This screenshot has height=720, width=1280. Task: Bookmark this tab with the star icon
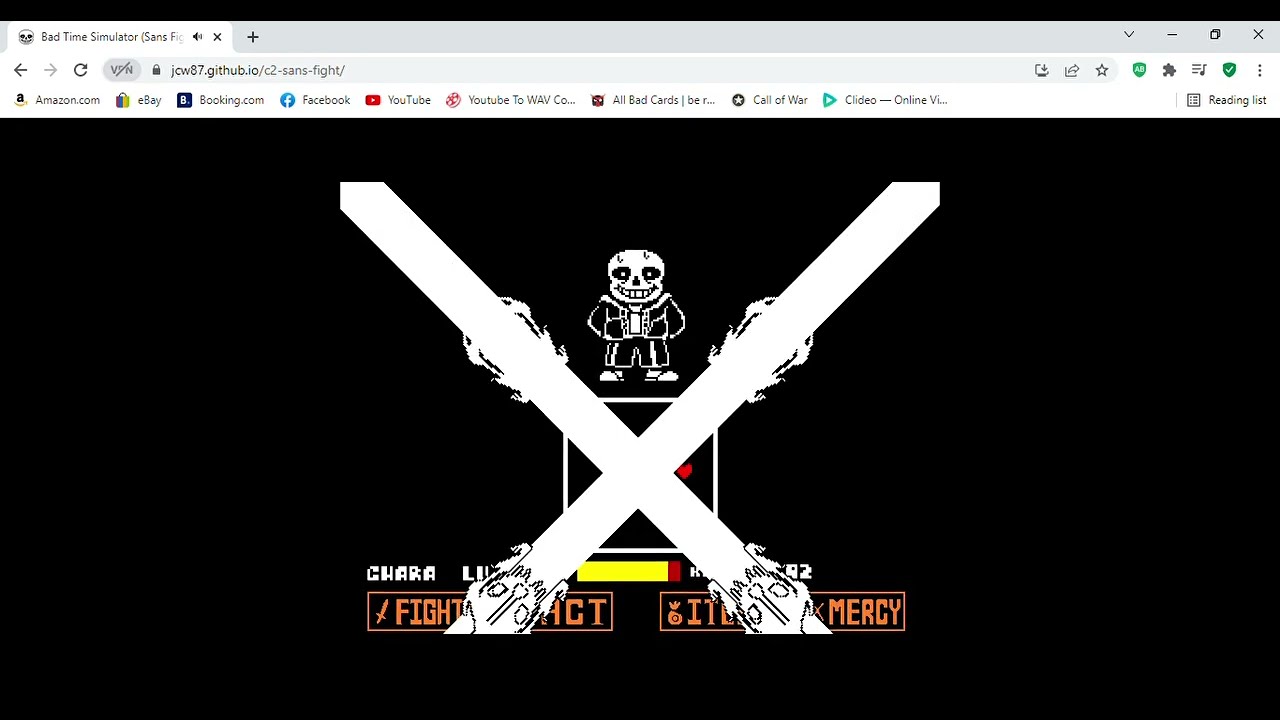[x=1102, y=70]
